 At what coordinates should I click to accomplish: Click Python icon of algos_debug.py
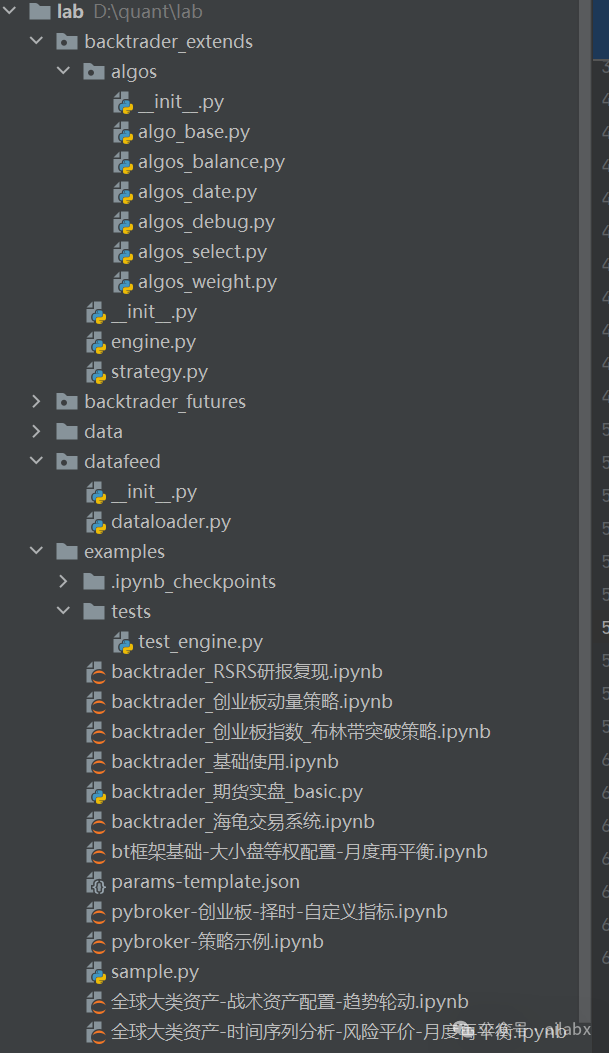point(123,223)
